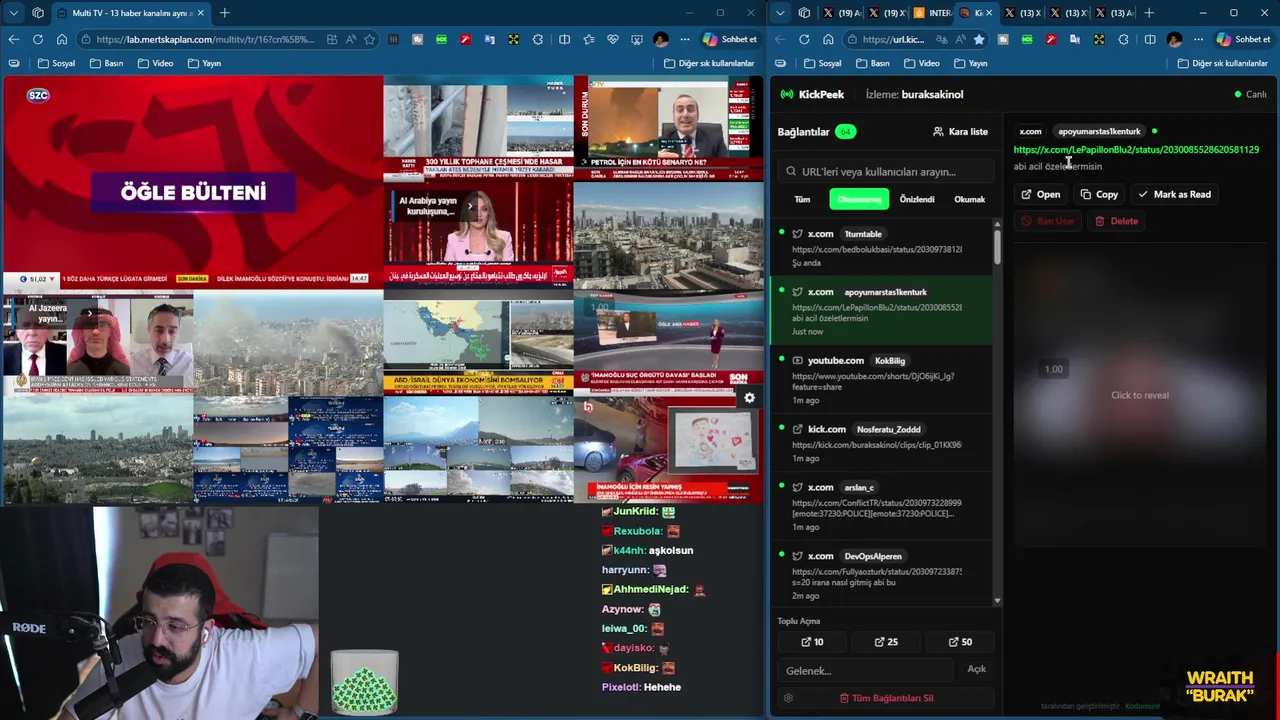The image size is (1280, 720).
Task: Toggle split screen in left browser
Action: (x=564, y=40)
